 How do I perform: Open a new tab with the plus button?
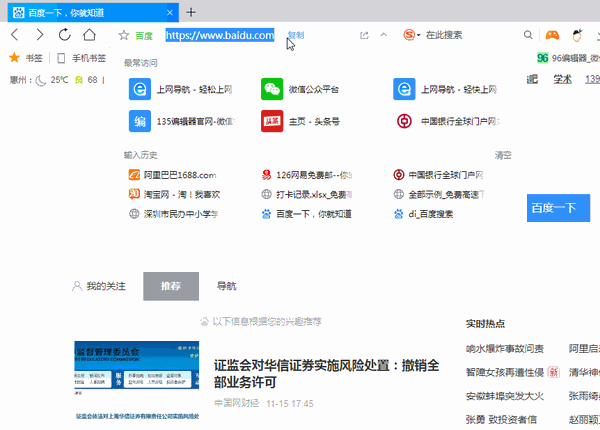[x=191, y=12]
